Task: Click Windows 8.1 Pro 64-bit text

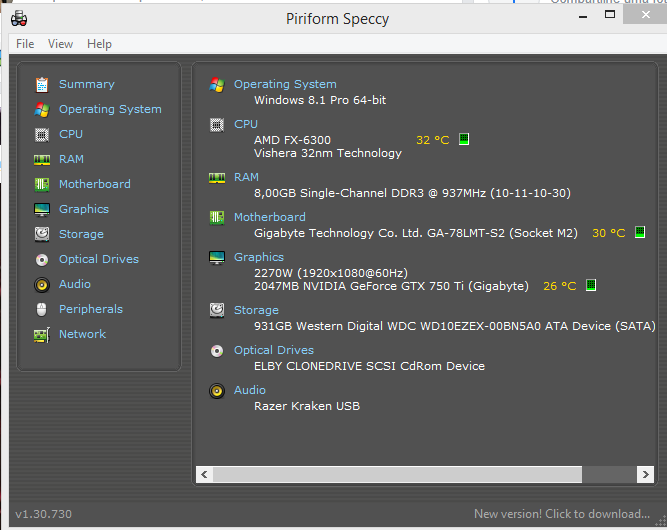Action: [320, 100]
